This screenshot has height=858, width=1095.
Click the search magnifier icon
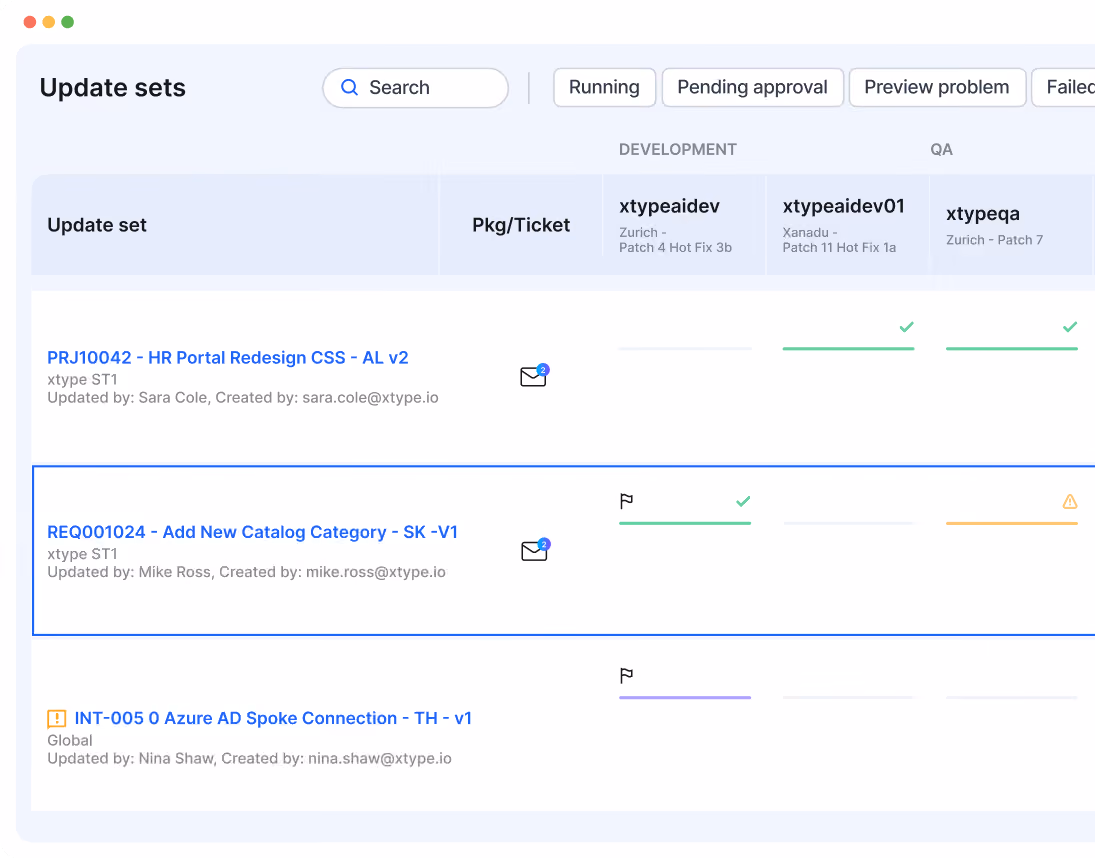pyautogui.click(x=349, y=87)
